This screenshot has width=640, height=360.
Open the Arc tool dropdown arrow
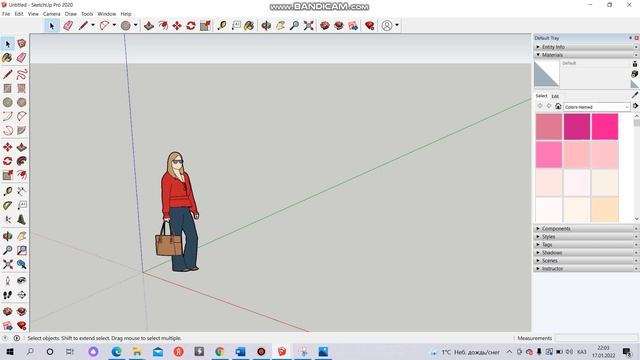(x=114, y=25)
